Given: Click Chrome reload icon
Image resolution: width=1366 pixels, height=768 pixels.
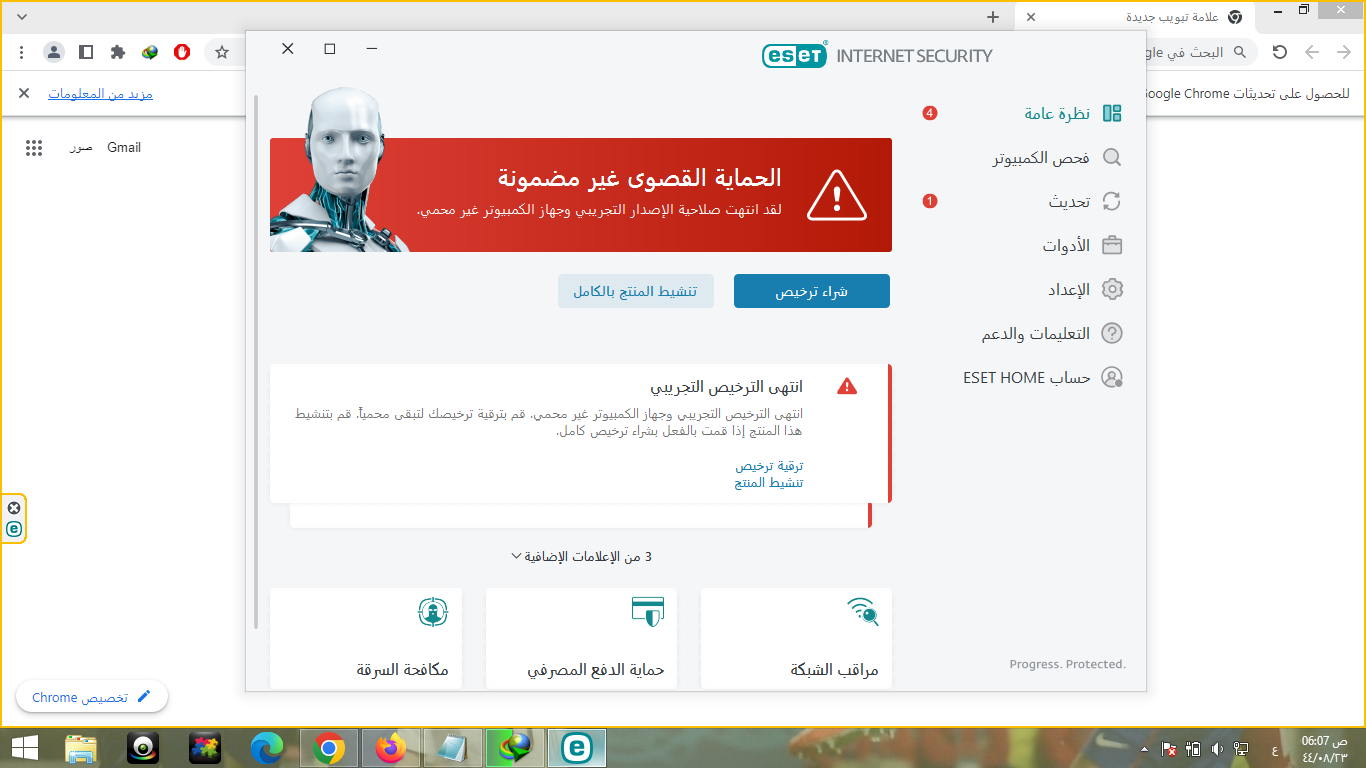Looking at the screenshot, I should [1280, 52].
